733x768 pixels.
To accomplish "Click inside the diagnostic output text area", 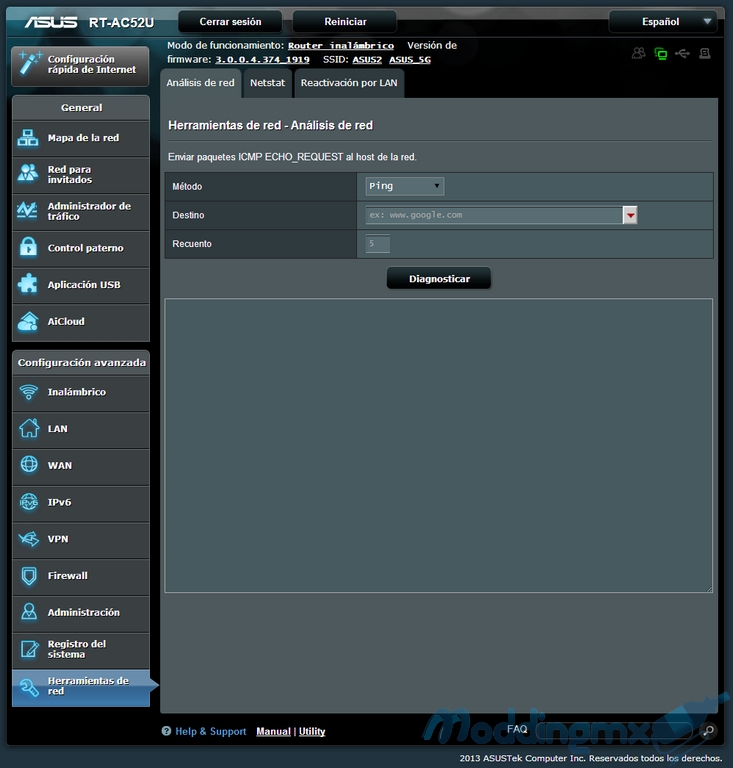I will (x=439, y=445).
